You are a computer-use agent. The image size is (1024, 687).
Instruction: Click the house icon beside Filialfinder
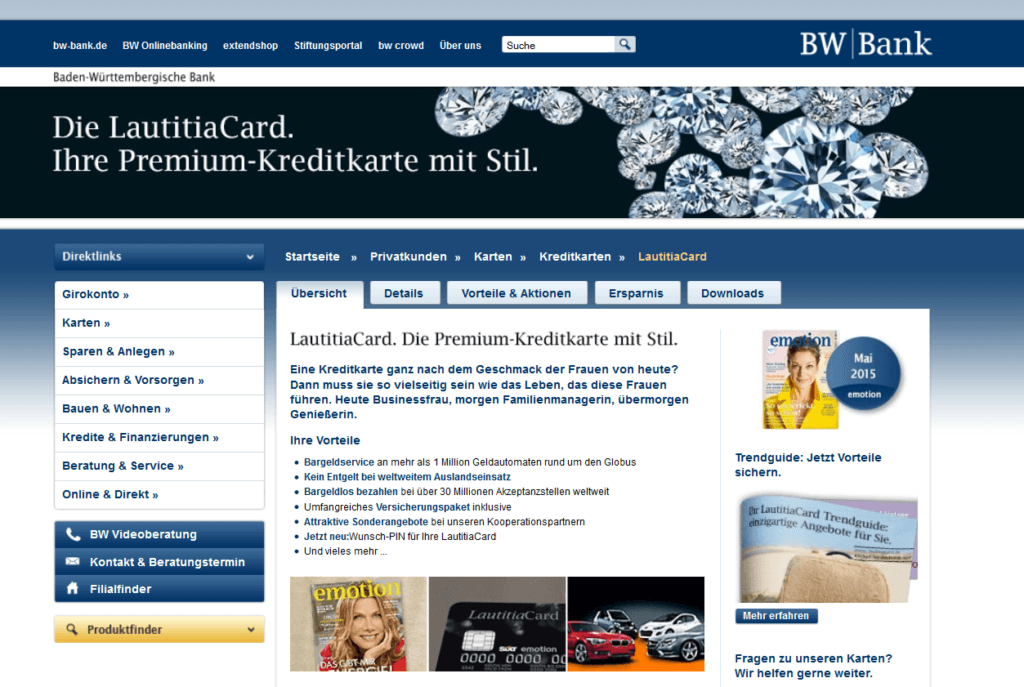(x=72, y=588)
